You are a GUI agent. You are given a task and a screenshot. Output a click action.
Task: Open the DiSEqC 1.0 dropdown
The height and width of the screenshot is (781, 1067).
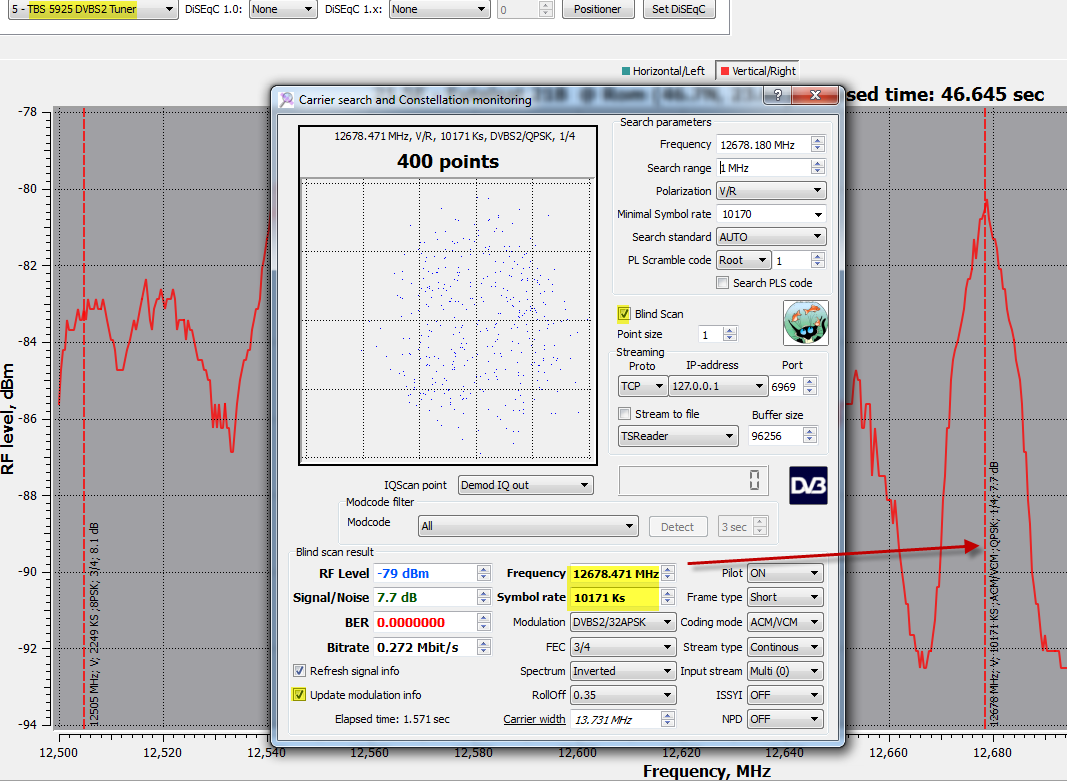[x=282, y=10]
